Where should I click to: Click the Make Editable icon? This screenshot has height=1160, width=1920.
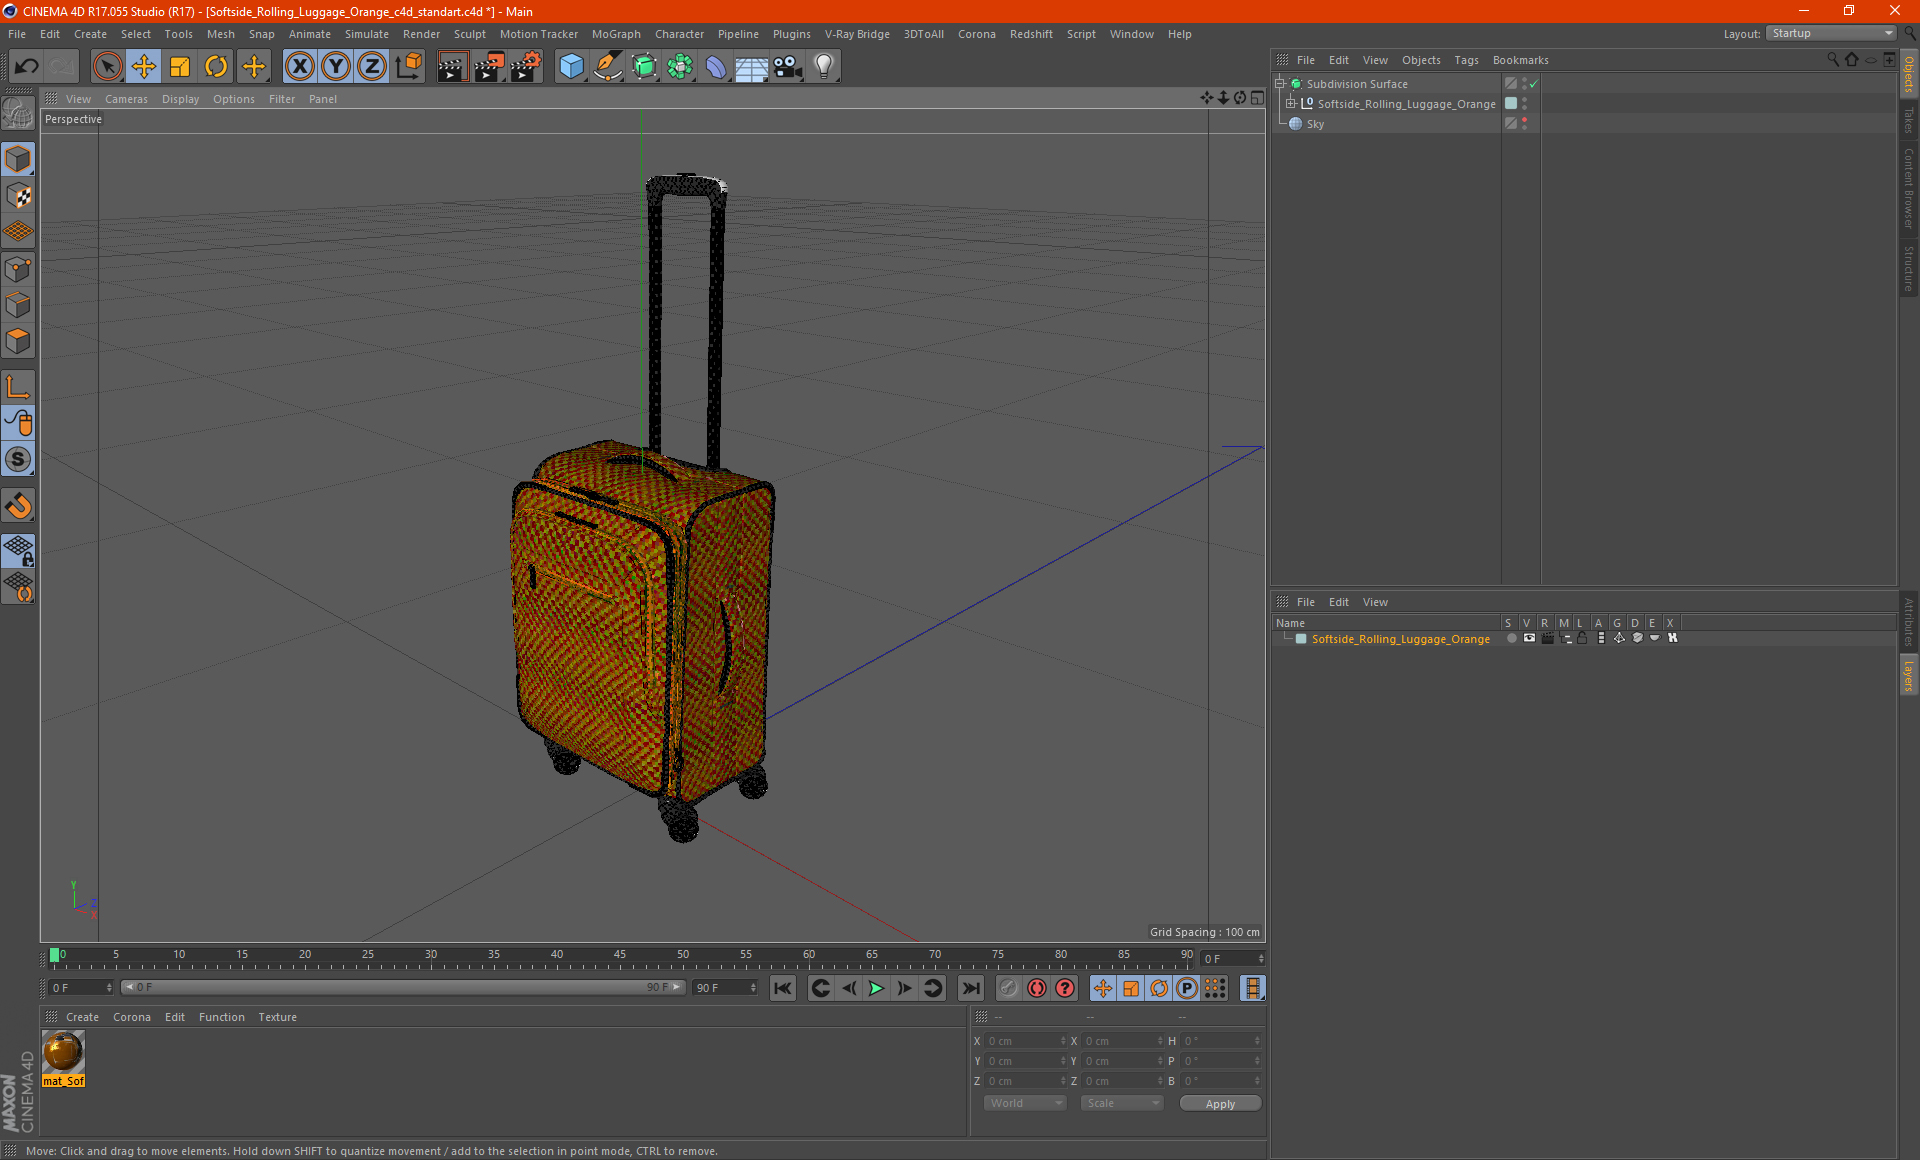point(18,113)
